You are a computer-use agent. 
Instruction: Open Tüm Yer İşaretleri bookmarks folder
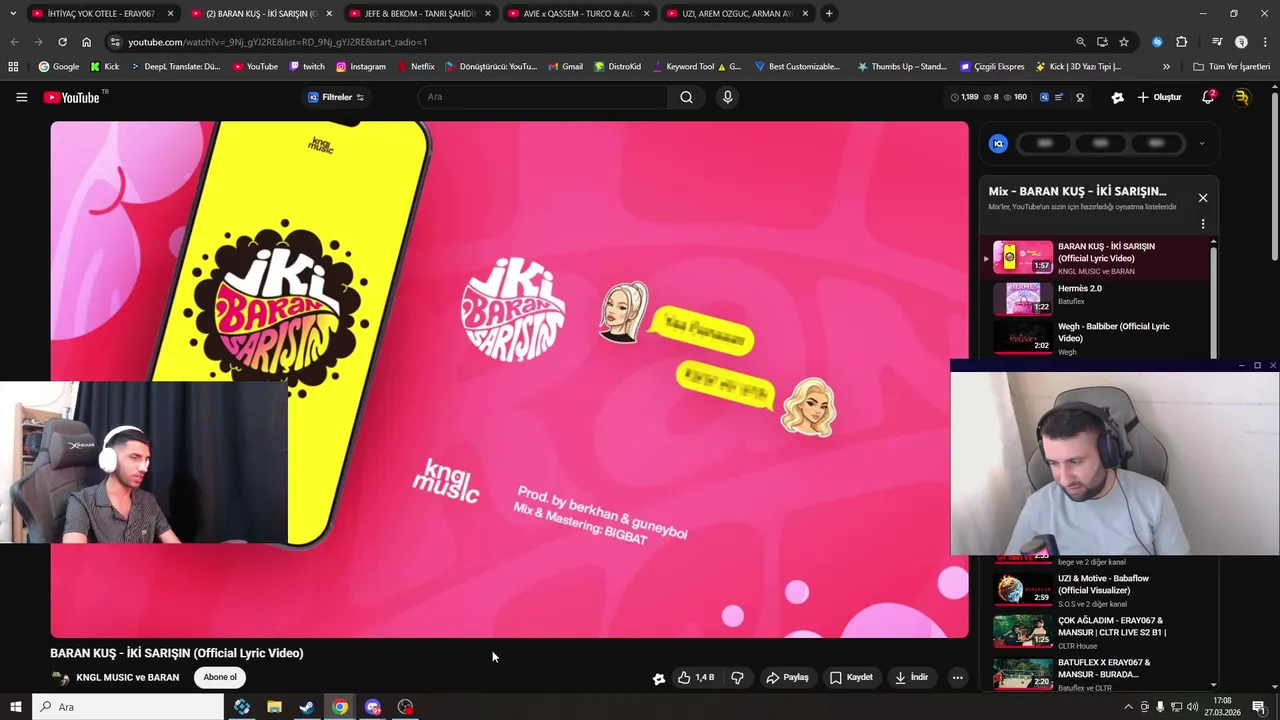point(1231,67)
